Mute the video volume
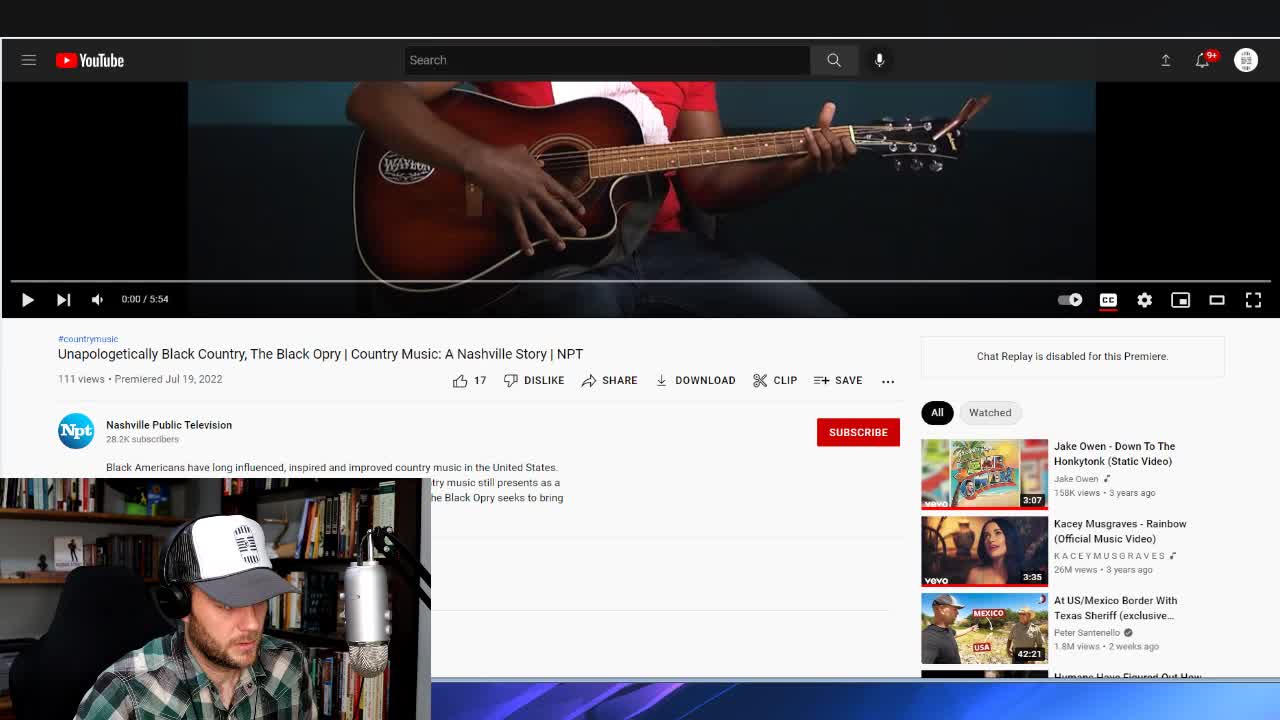The width and height of the screenshot is (1280, 720). (97, 299)
